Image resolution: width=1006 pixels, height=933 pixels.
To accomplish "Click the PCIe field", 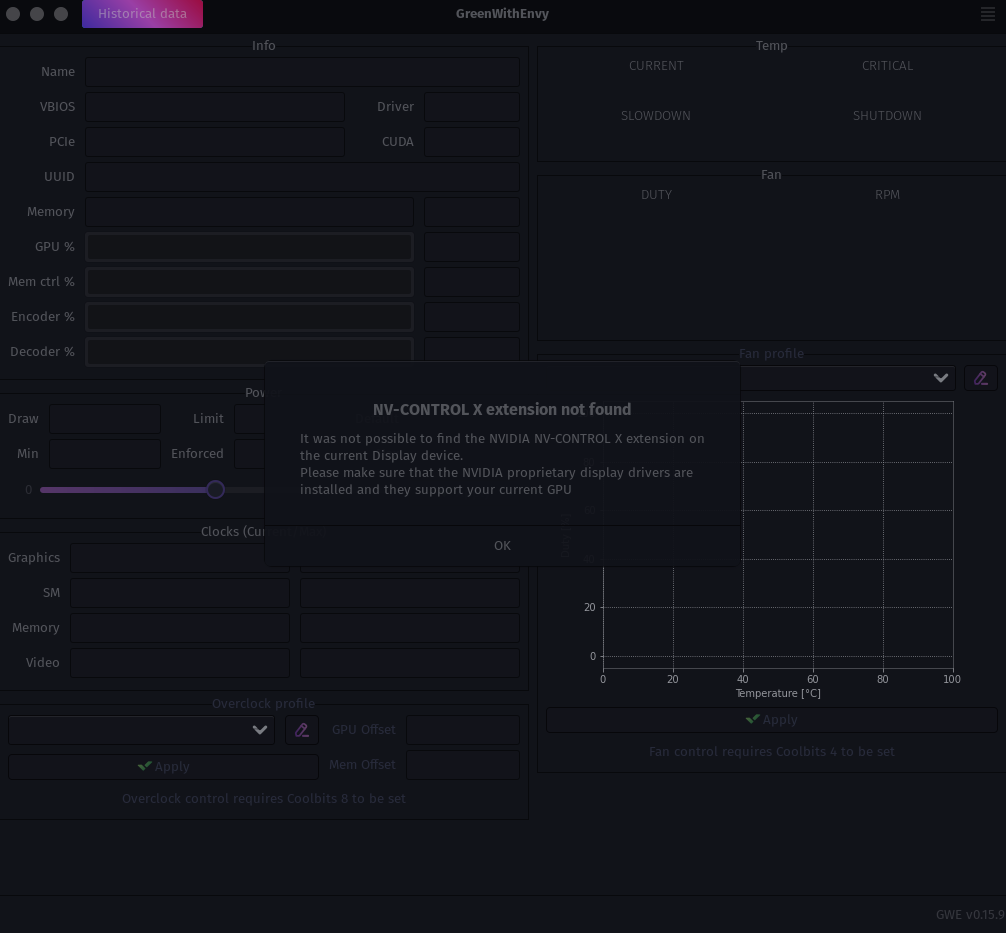I will (x=215, y=142).
